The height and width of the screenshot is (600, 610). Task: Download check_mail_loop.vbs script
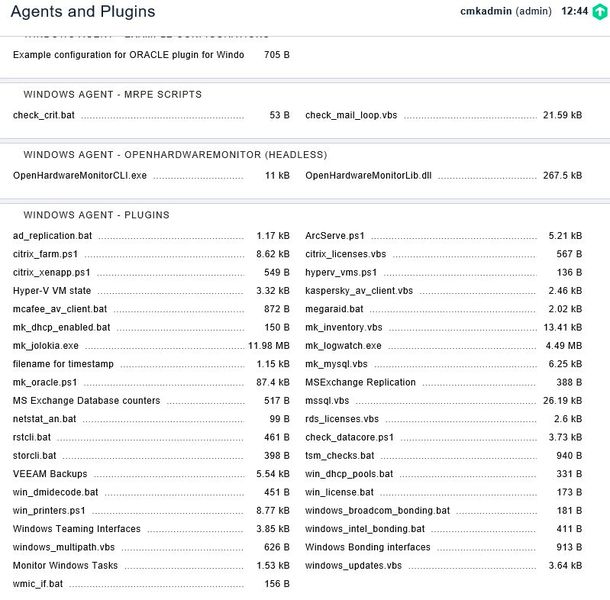tap(351, 115)
